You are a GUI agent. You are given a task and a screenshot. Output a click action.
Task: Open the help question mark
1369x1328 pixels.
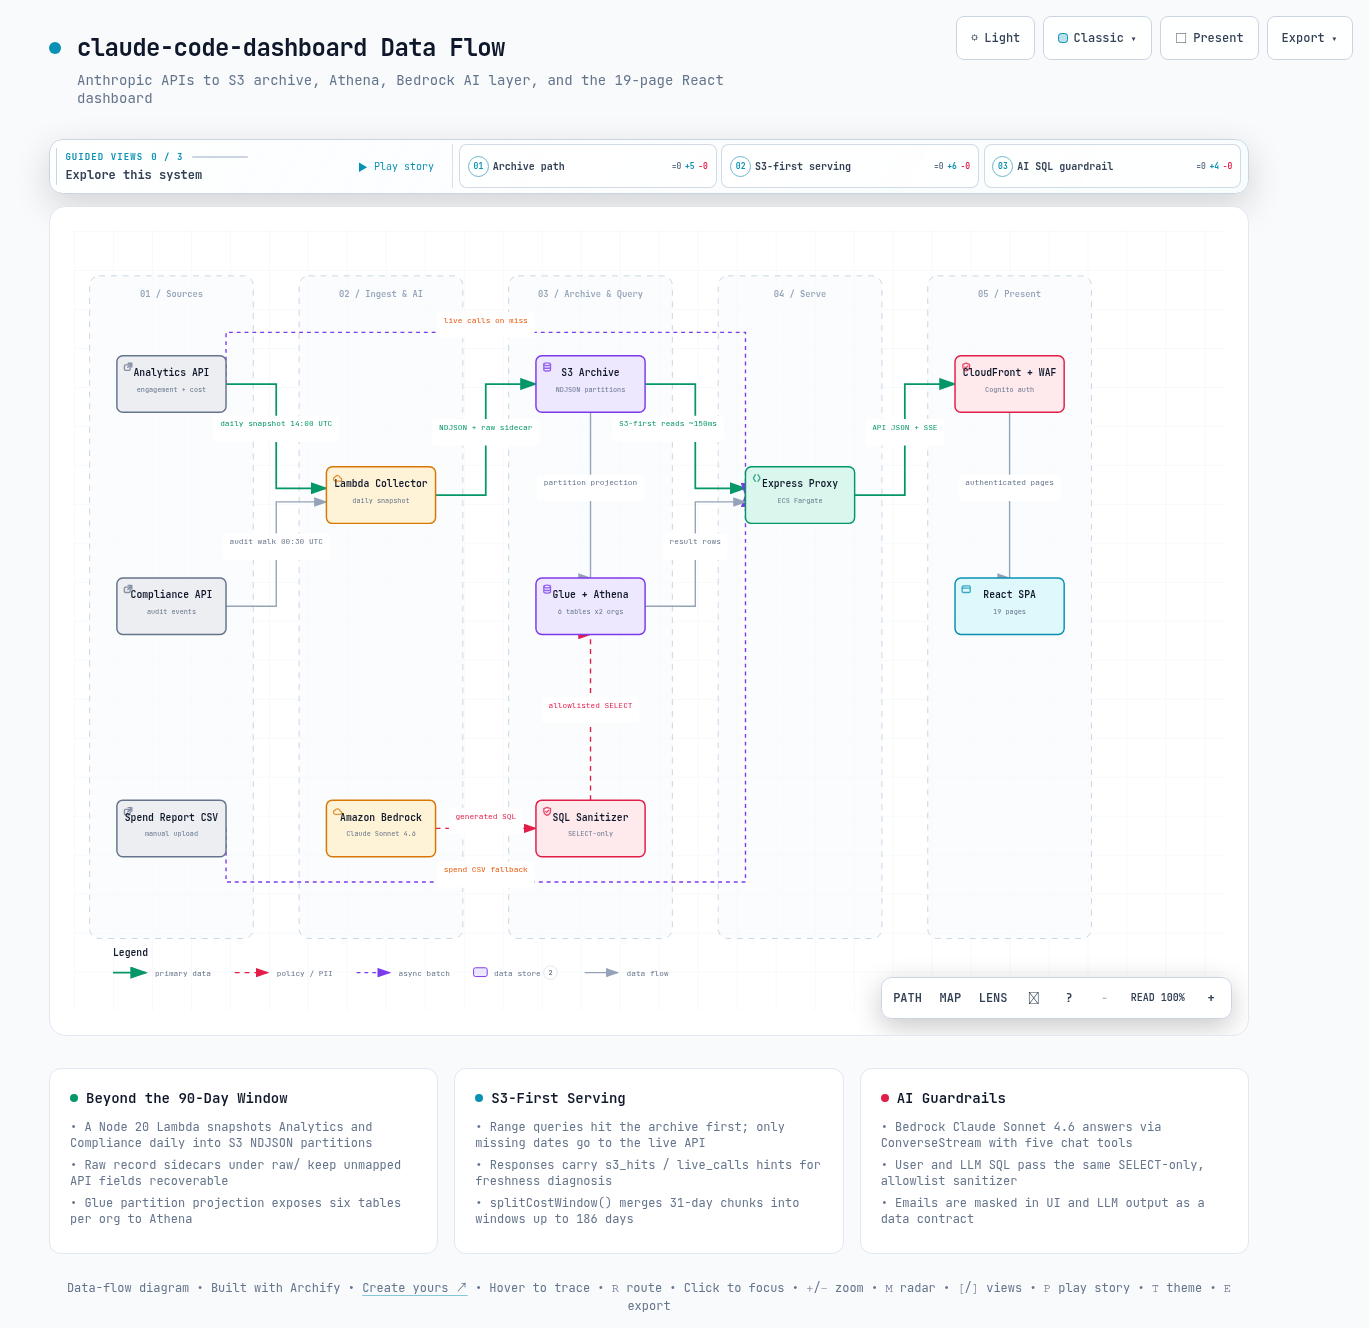click(x=1069, y=998)
